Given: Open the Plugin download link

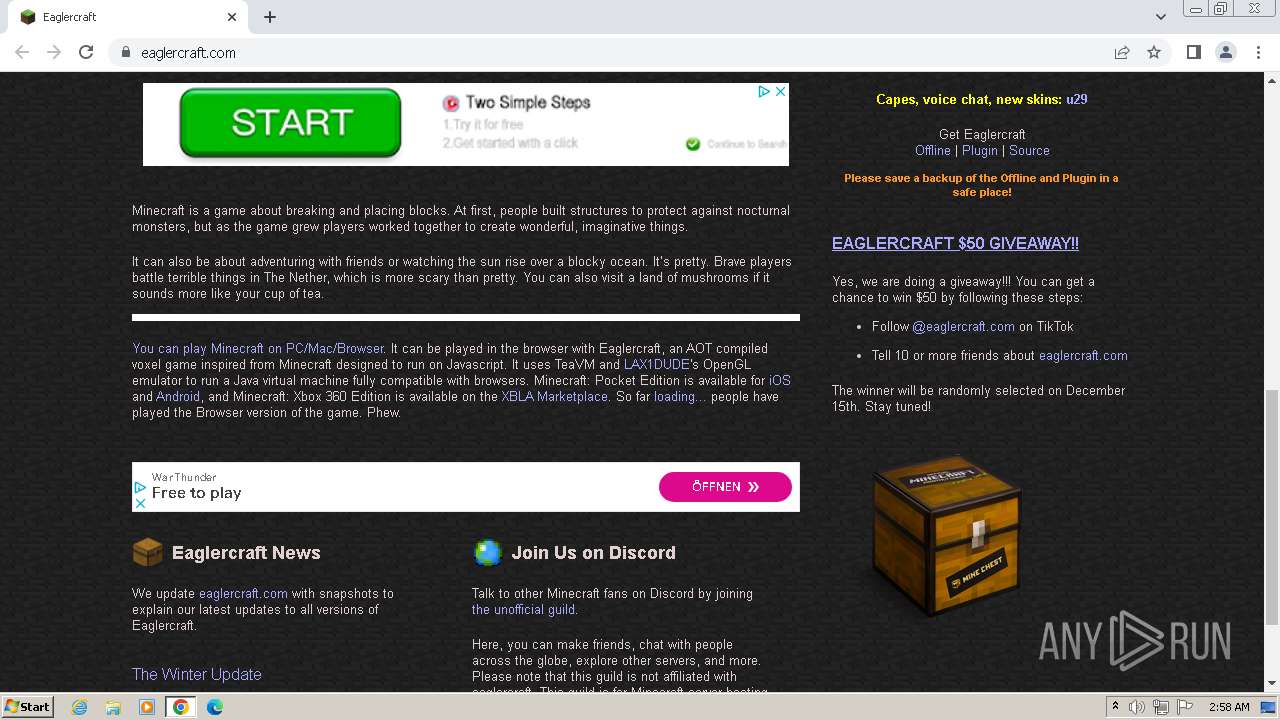Looking at the screenshot, I should 980,150.
